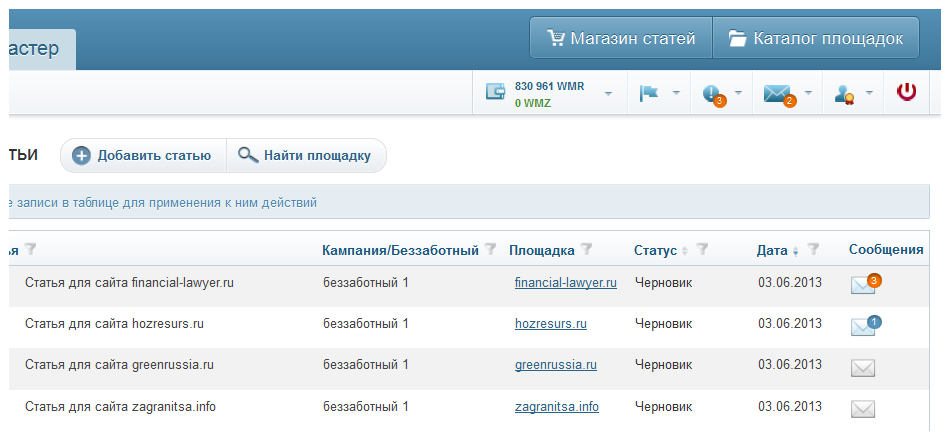Open the Каталог площадок tab
This screenshot has height=440, width=950.
coord(816,38)
